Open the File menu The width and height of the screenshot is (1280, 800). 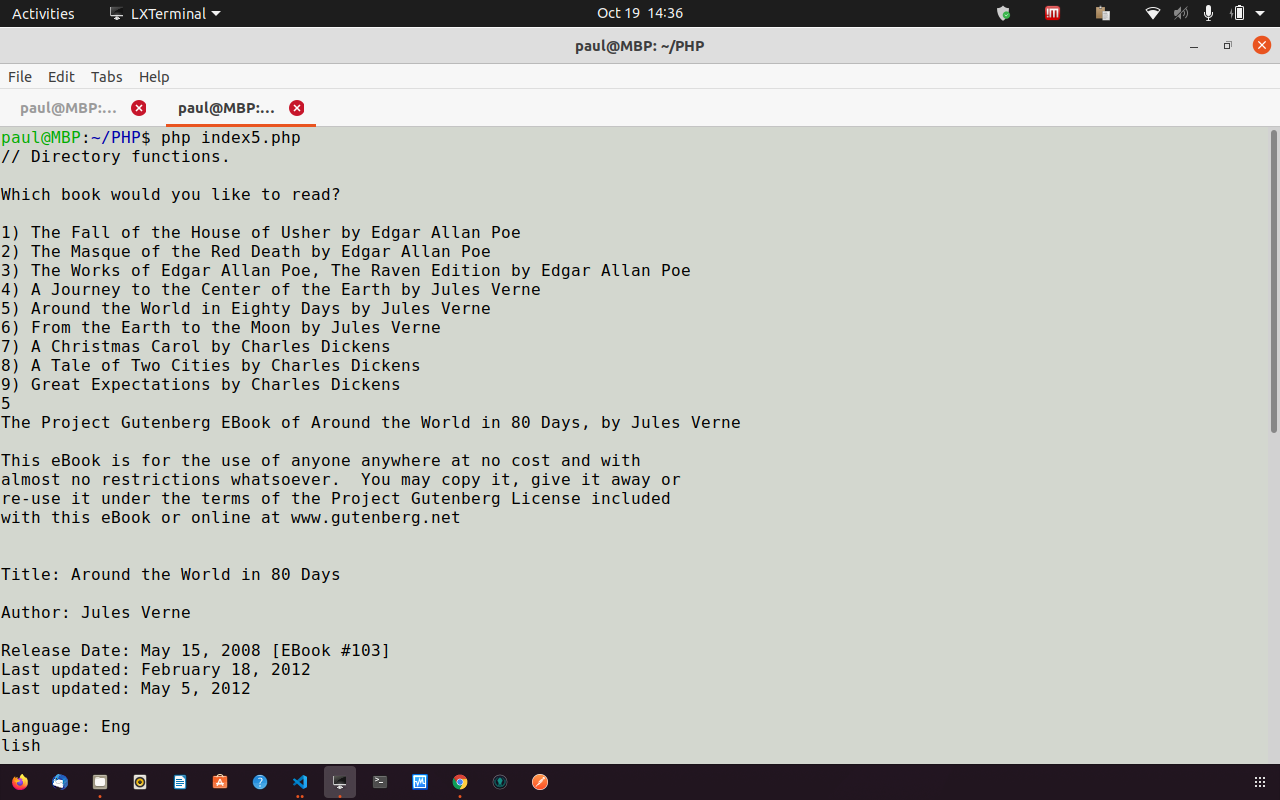coord(20,77)
